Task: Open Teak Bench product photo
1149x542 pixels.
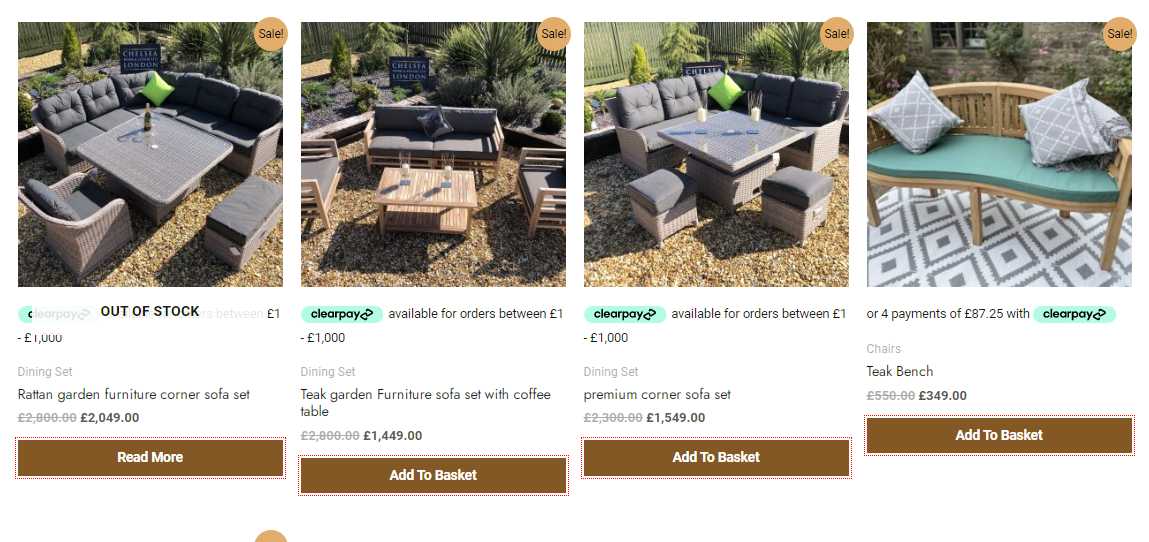Action: coord(999,154)
